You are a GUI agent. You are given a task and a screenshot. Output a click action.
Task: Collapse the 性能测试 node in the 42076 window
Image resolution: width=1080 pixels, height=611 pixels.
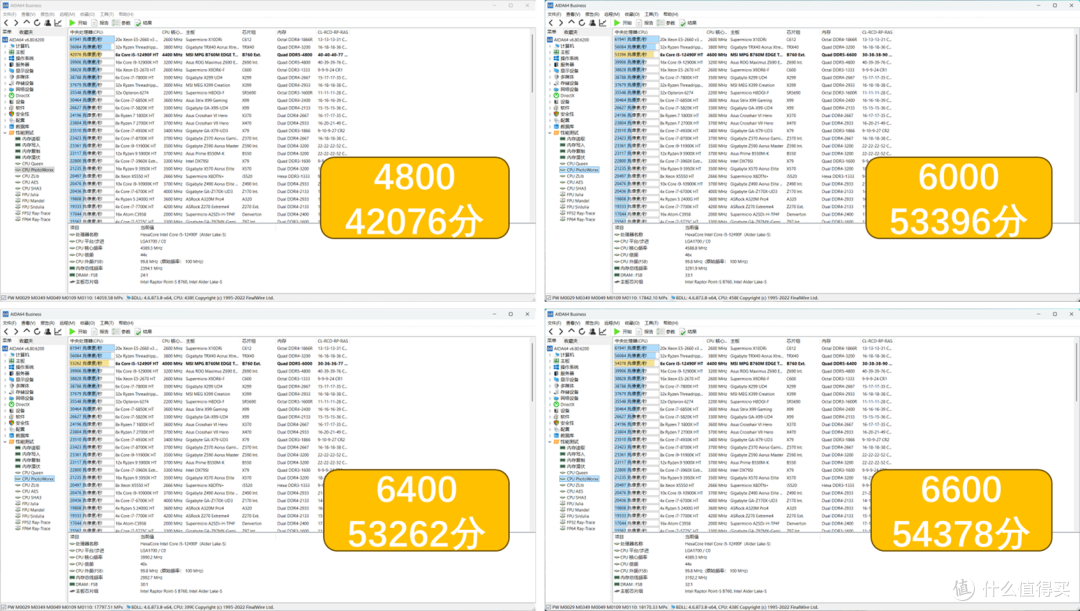coord(6,133)
